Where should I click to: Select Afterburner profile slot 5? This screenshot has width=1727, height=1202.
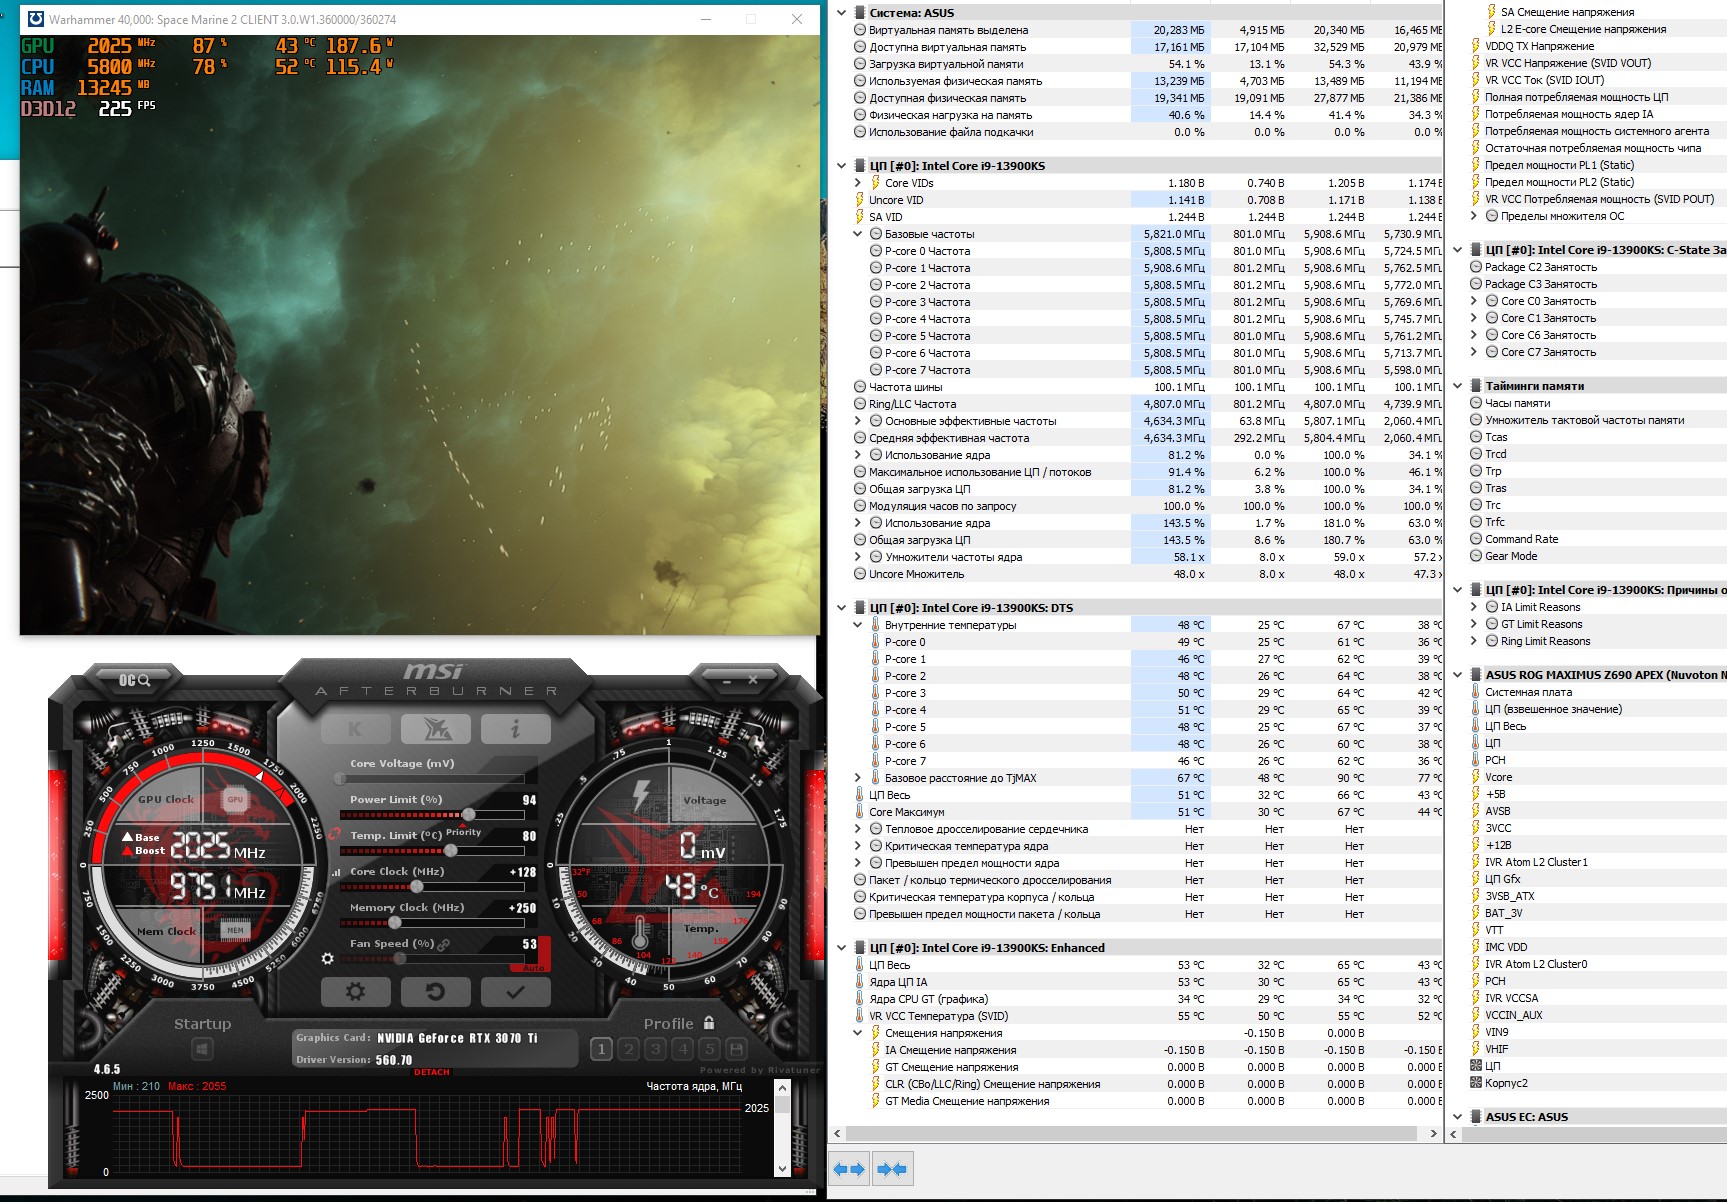pos(710,1049)
